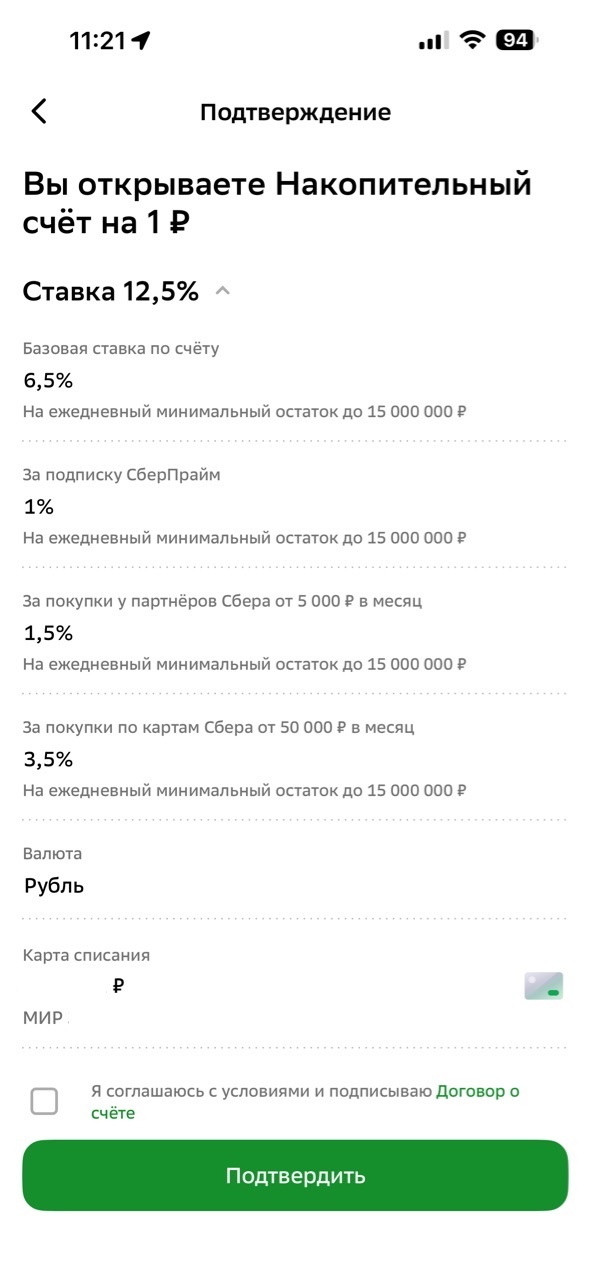Viewport: 591px width, 1280px height.
Task: Tap the Ставка 12,5% heading
Action: coord(111,291)
